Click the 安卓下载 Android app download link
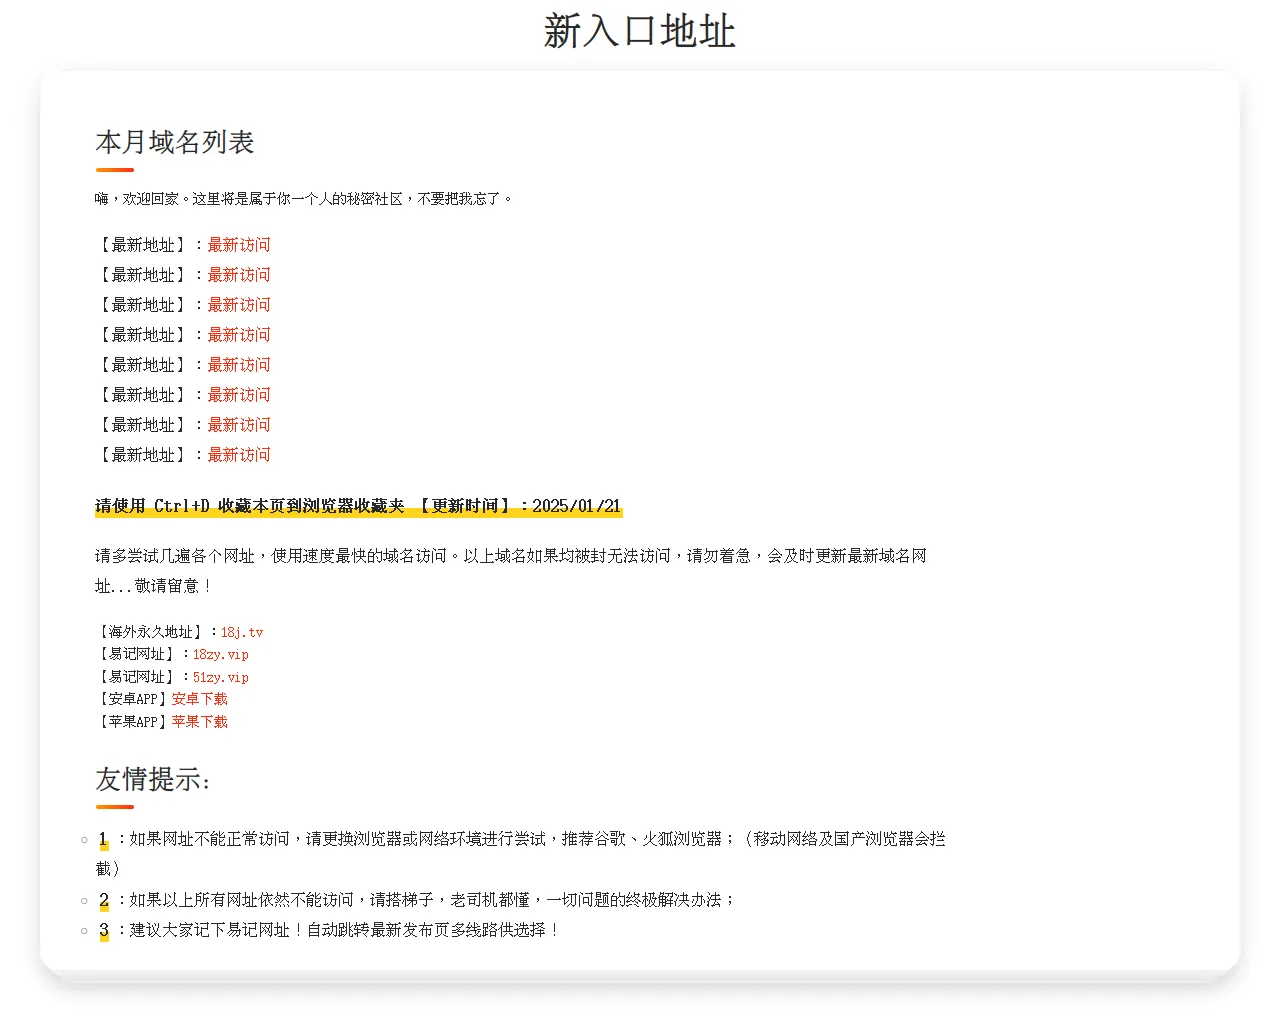 (199, 699)
